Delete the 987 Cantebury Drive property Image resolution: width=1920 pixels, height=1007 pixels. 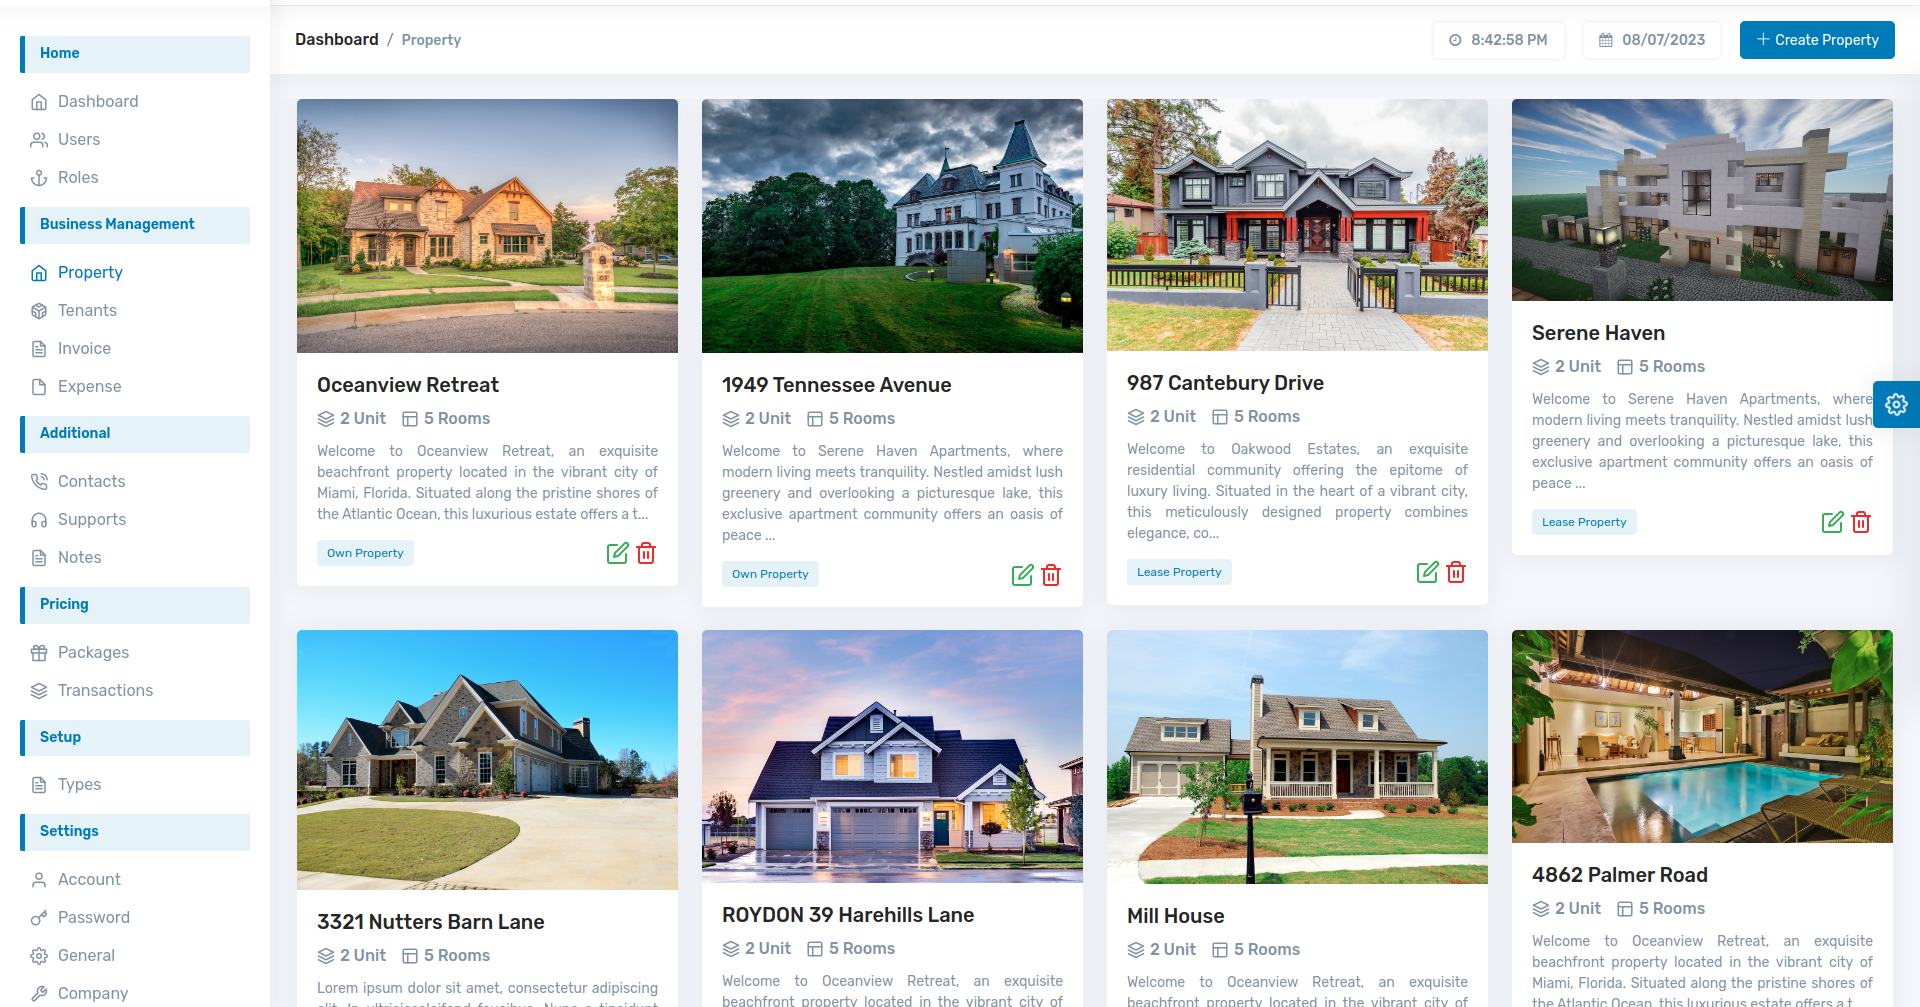point(1456,572)
